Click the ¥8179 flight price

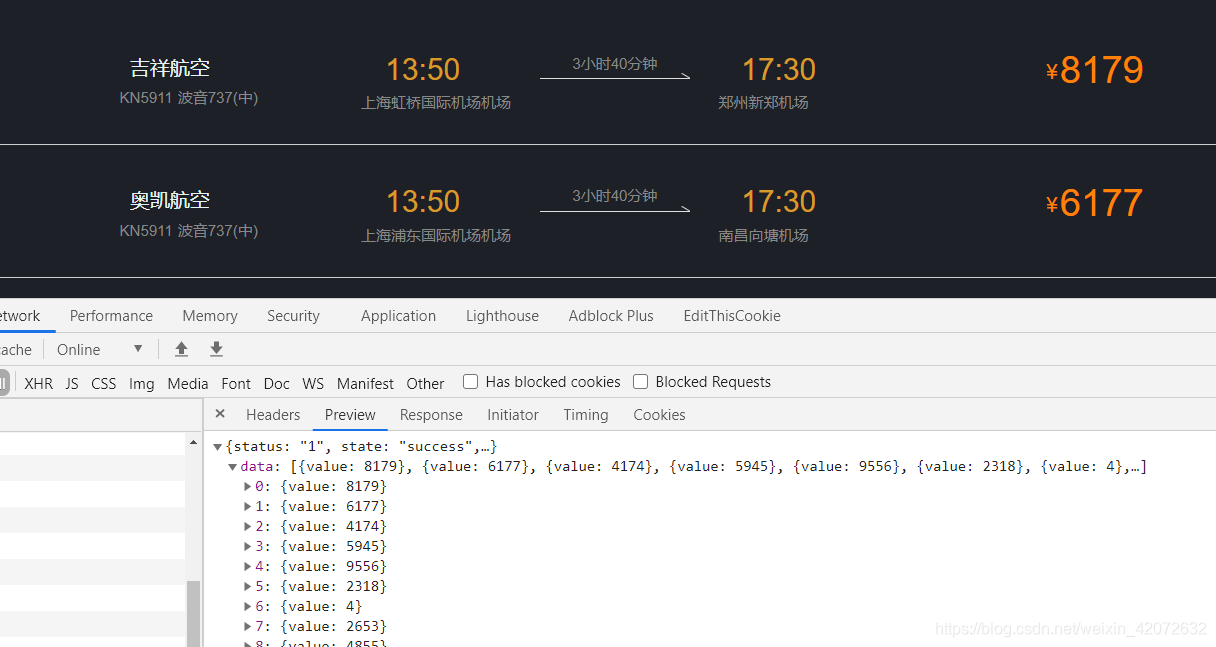point(1094,70)
